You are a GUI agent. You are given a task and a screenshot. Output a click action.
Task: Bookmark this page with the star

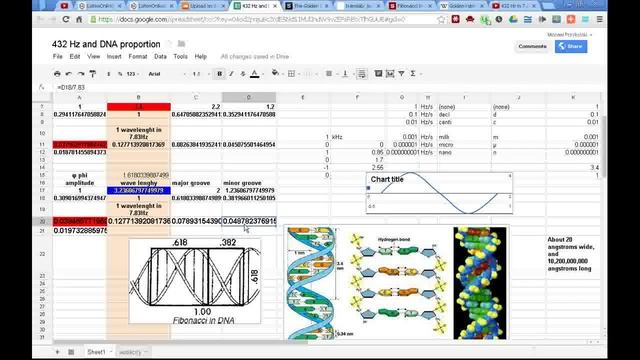tap(441, 19)
